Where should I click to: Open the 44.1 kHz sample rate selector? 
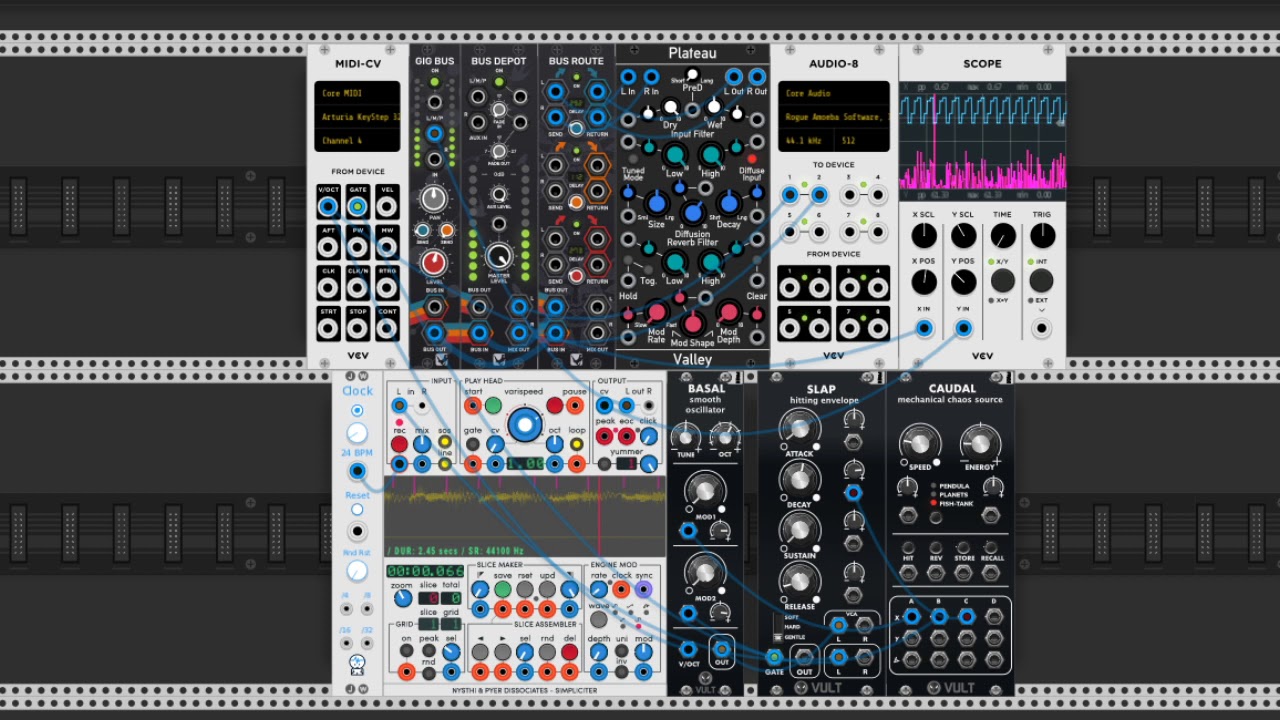coord(806,141)
